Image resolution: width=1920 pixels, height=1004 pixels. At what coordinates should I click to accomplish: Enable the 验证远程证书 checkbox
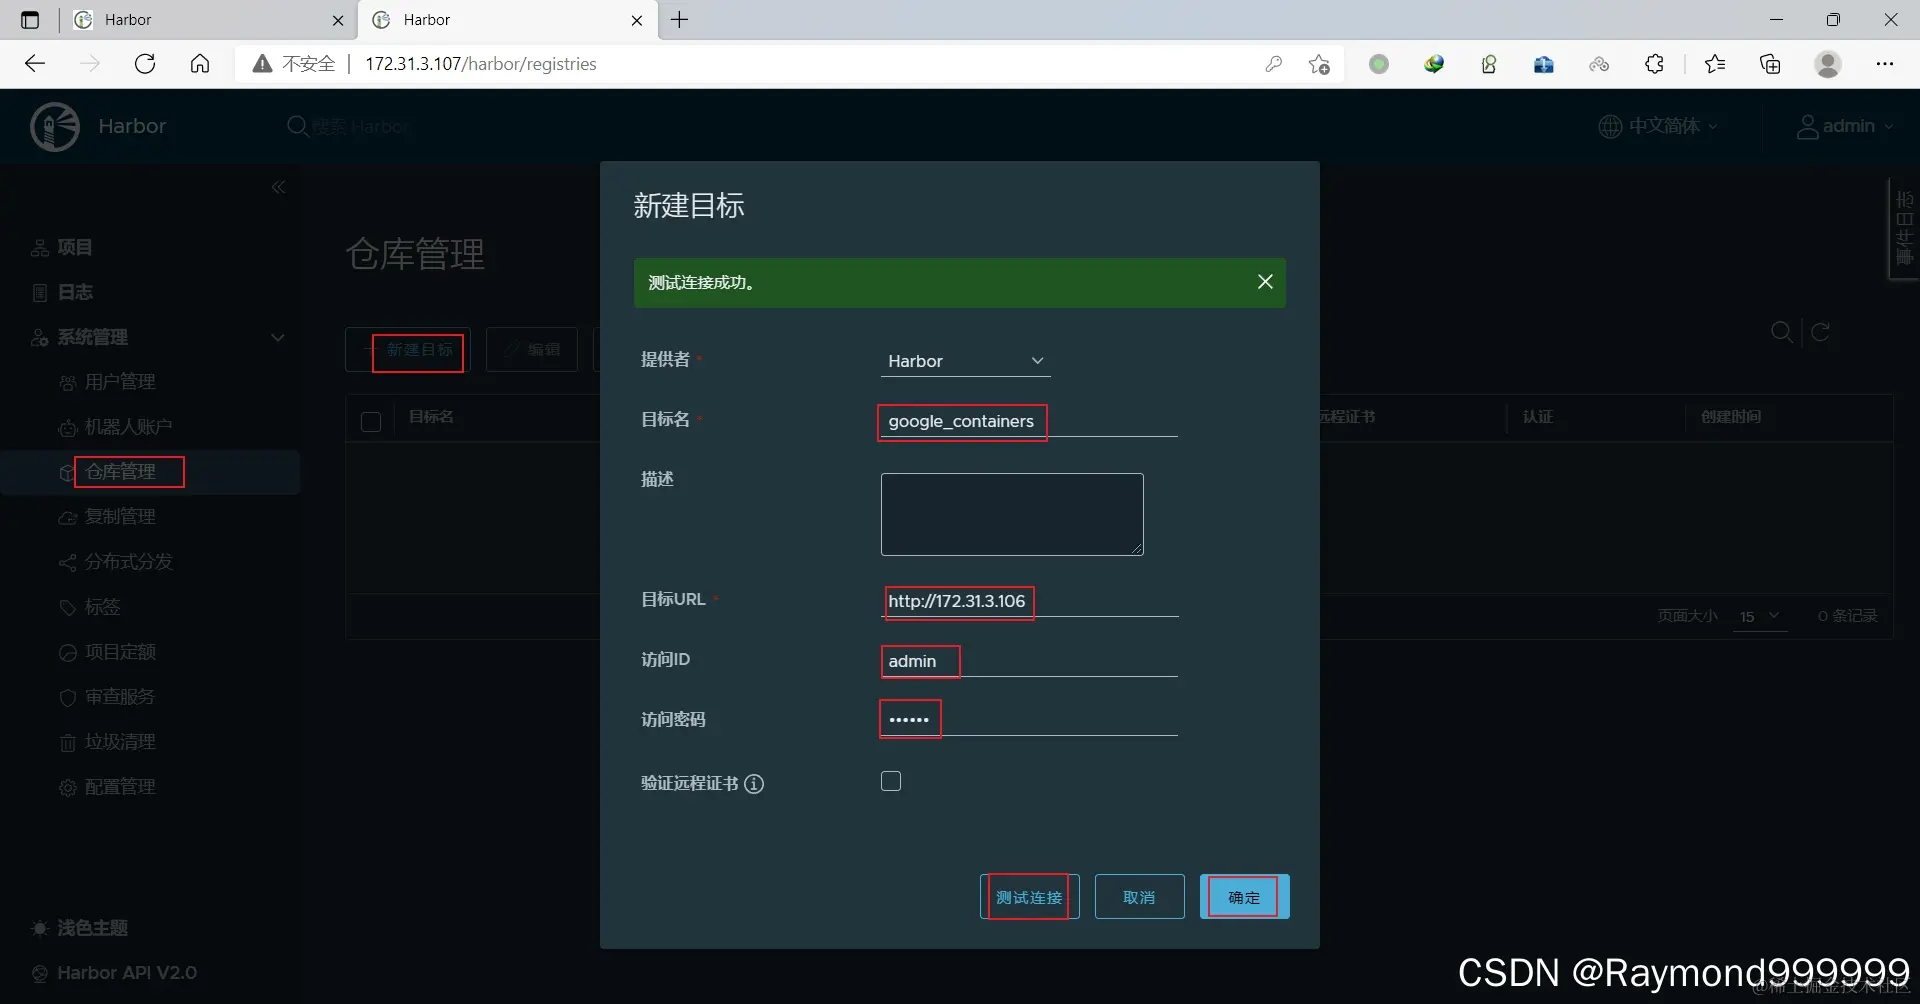pos(890,781)
